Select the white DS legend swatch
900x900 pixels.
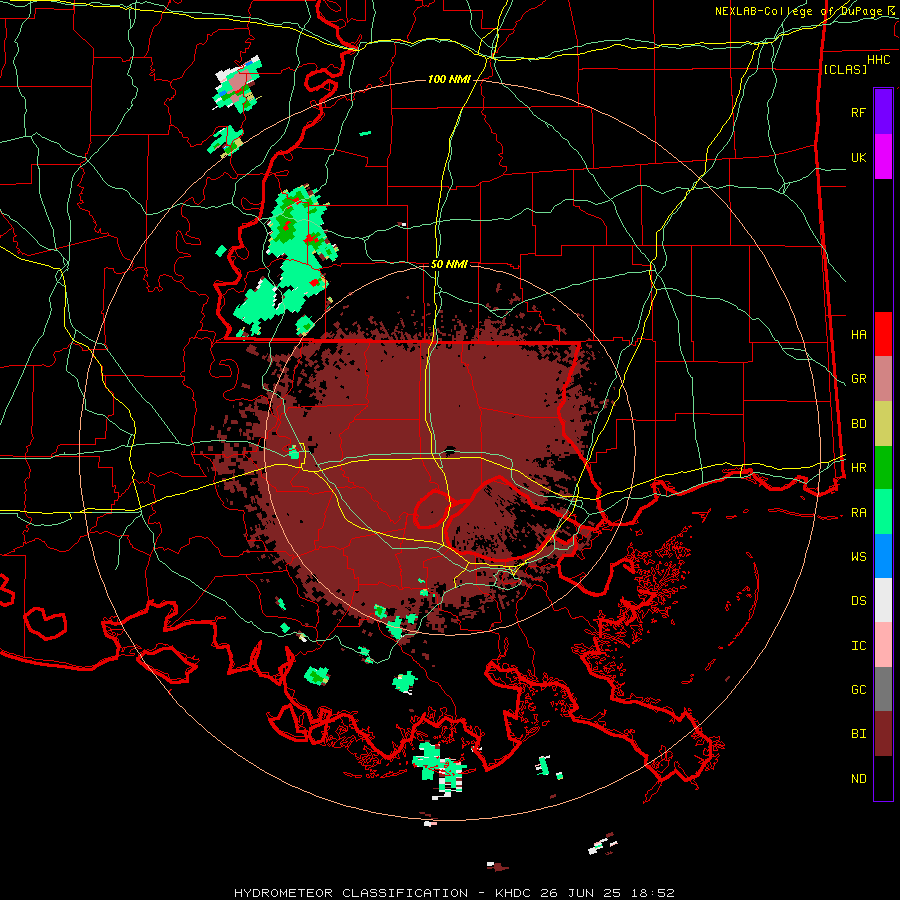883,600
